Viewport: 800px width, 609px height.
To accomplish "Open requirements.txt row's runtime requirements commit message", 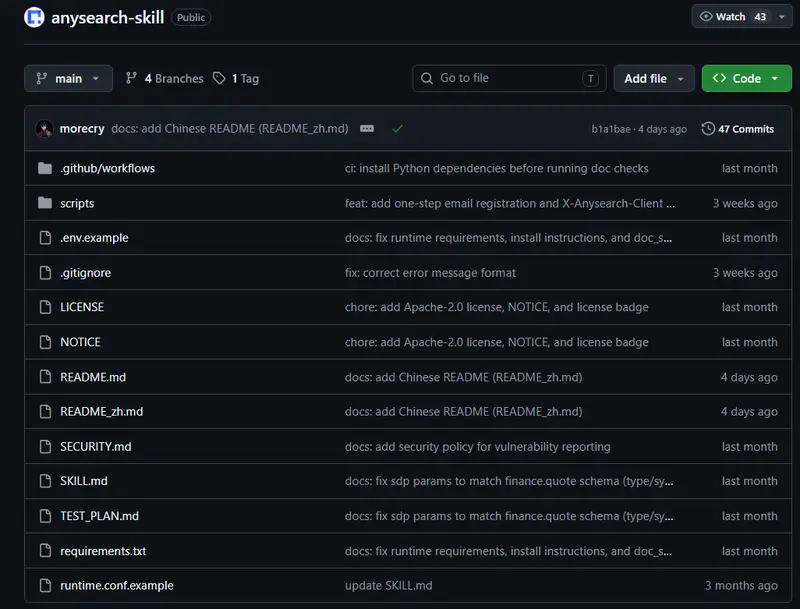I will pyautogui.click(x=508, y=551).
